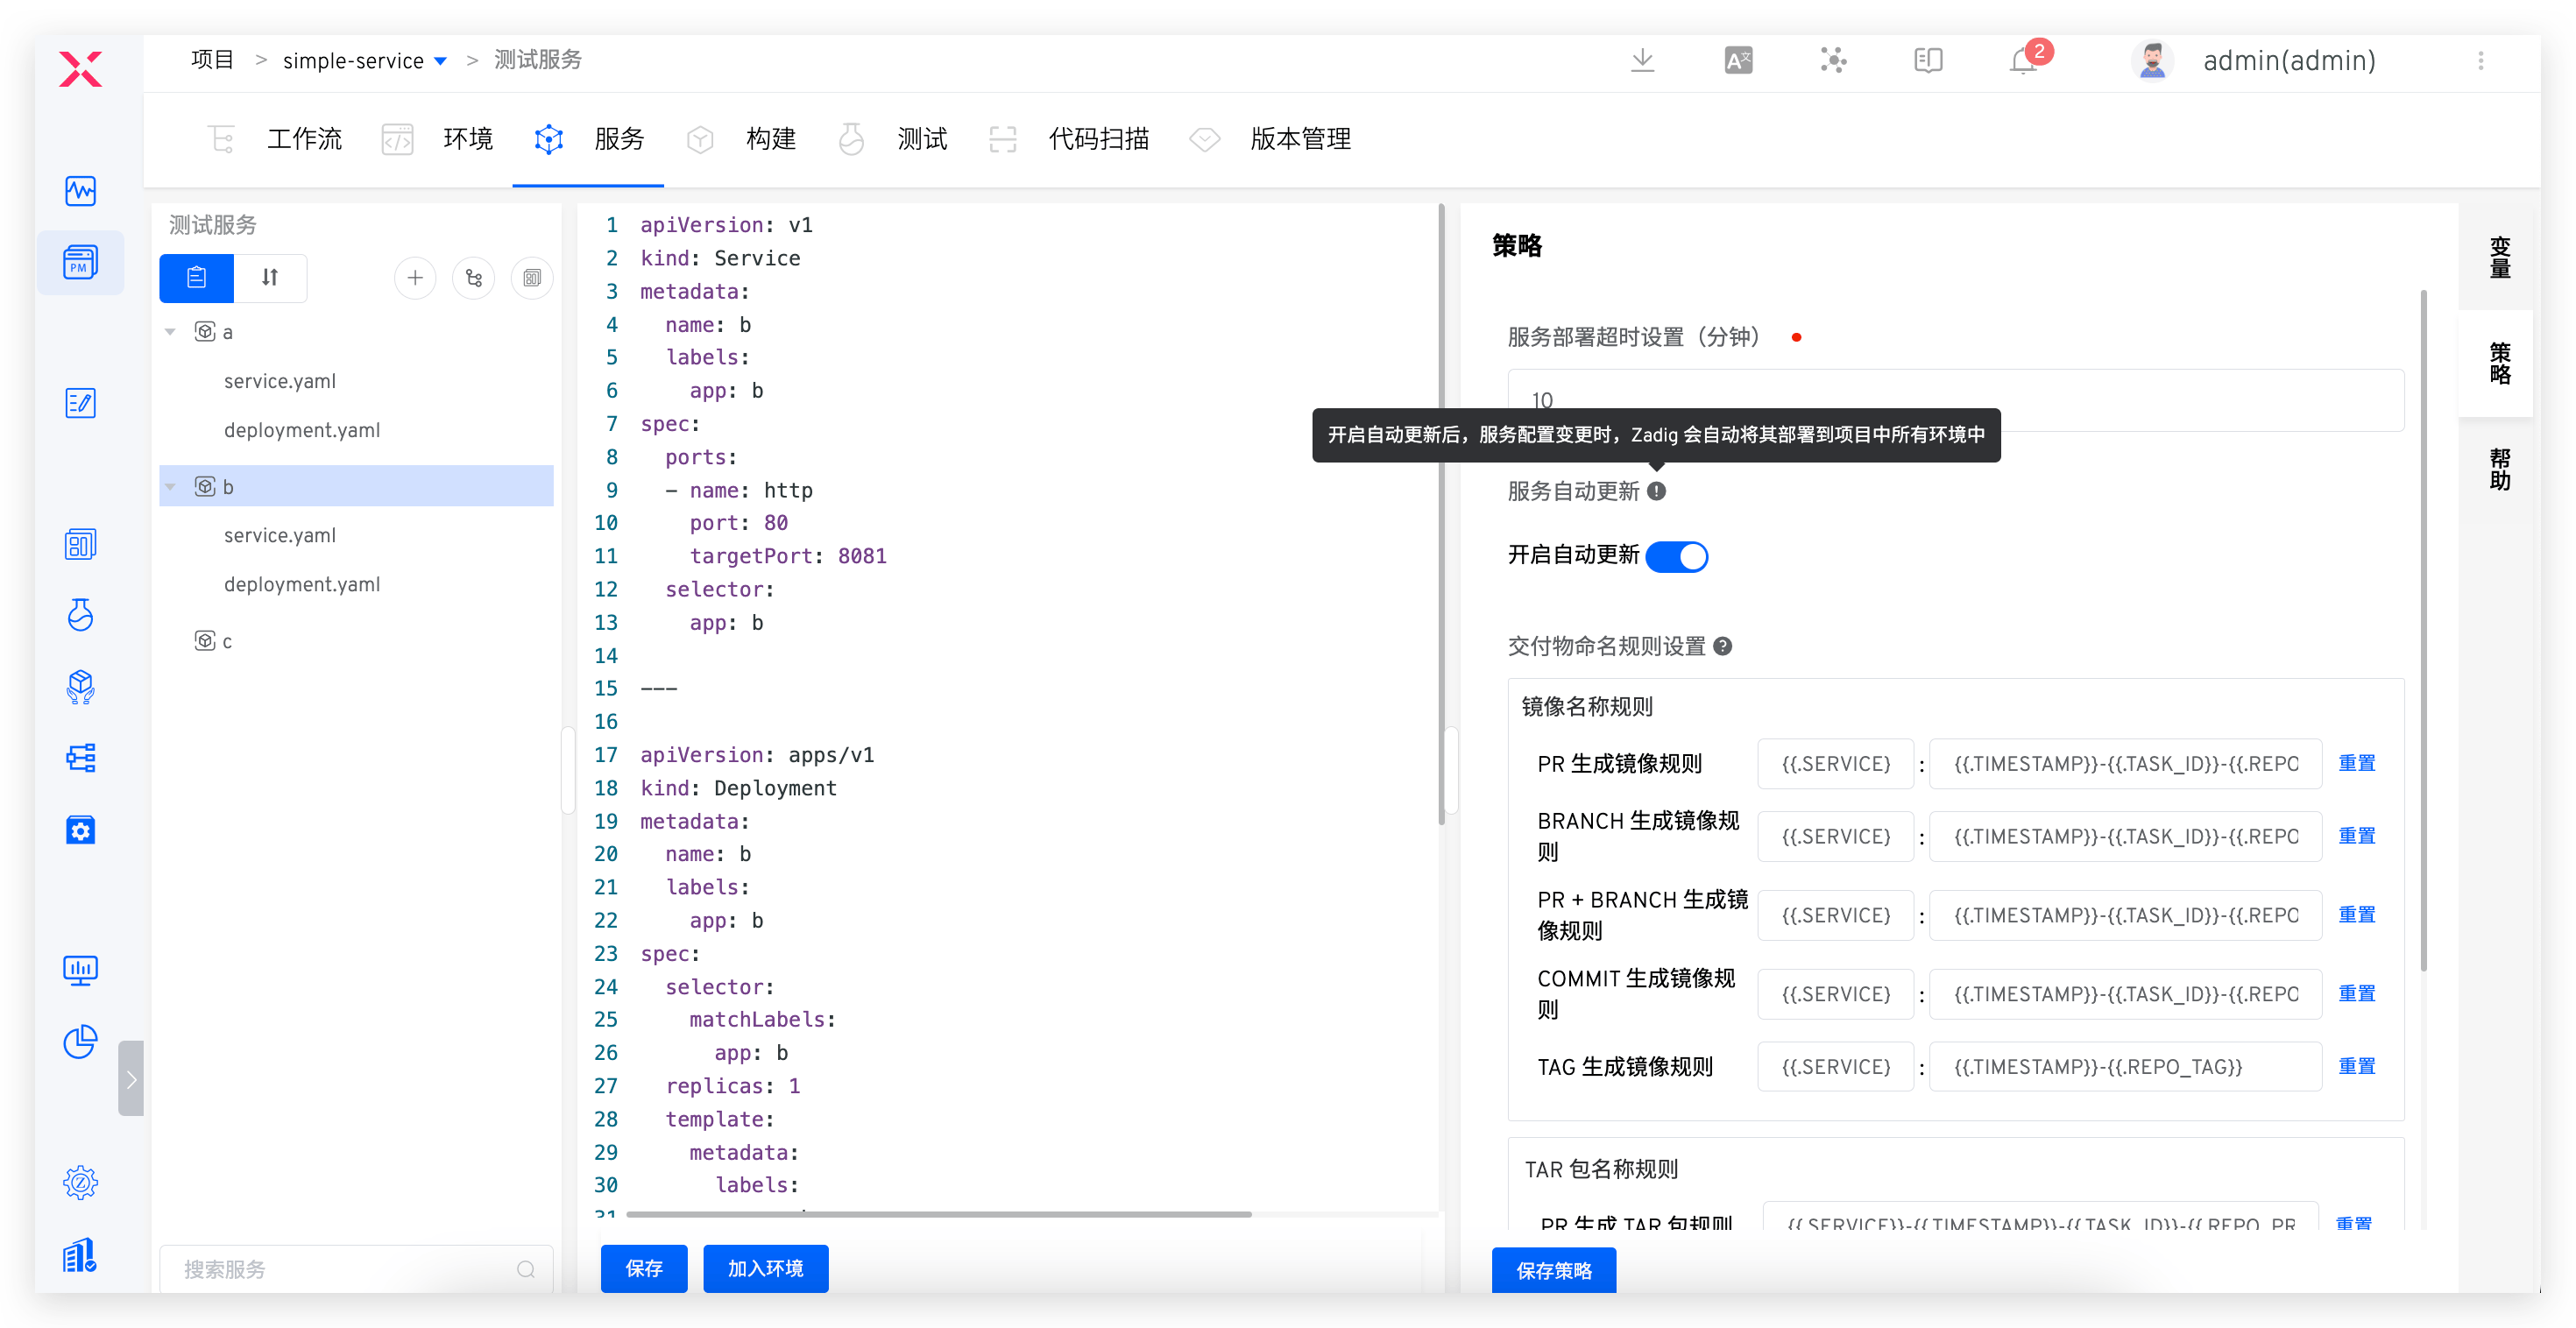Click the 测试服务 breadcrumb text

[537, 60]
